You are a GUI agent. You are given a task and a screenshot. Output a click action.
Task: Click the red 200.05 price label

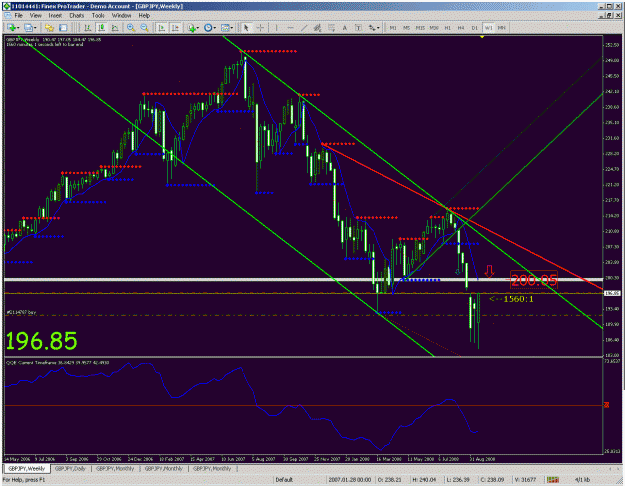(x=534, y=280)
